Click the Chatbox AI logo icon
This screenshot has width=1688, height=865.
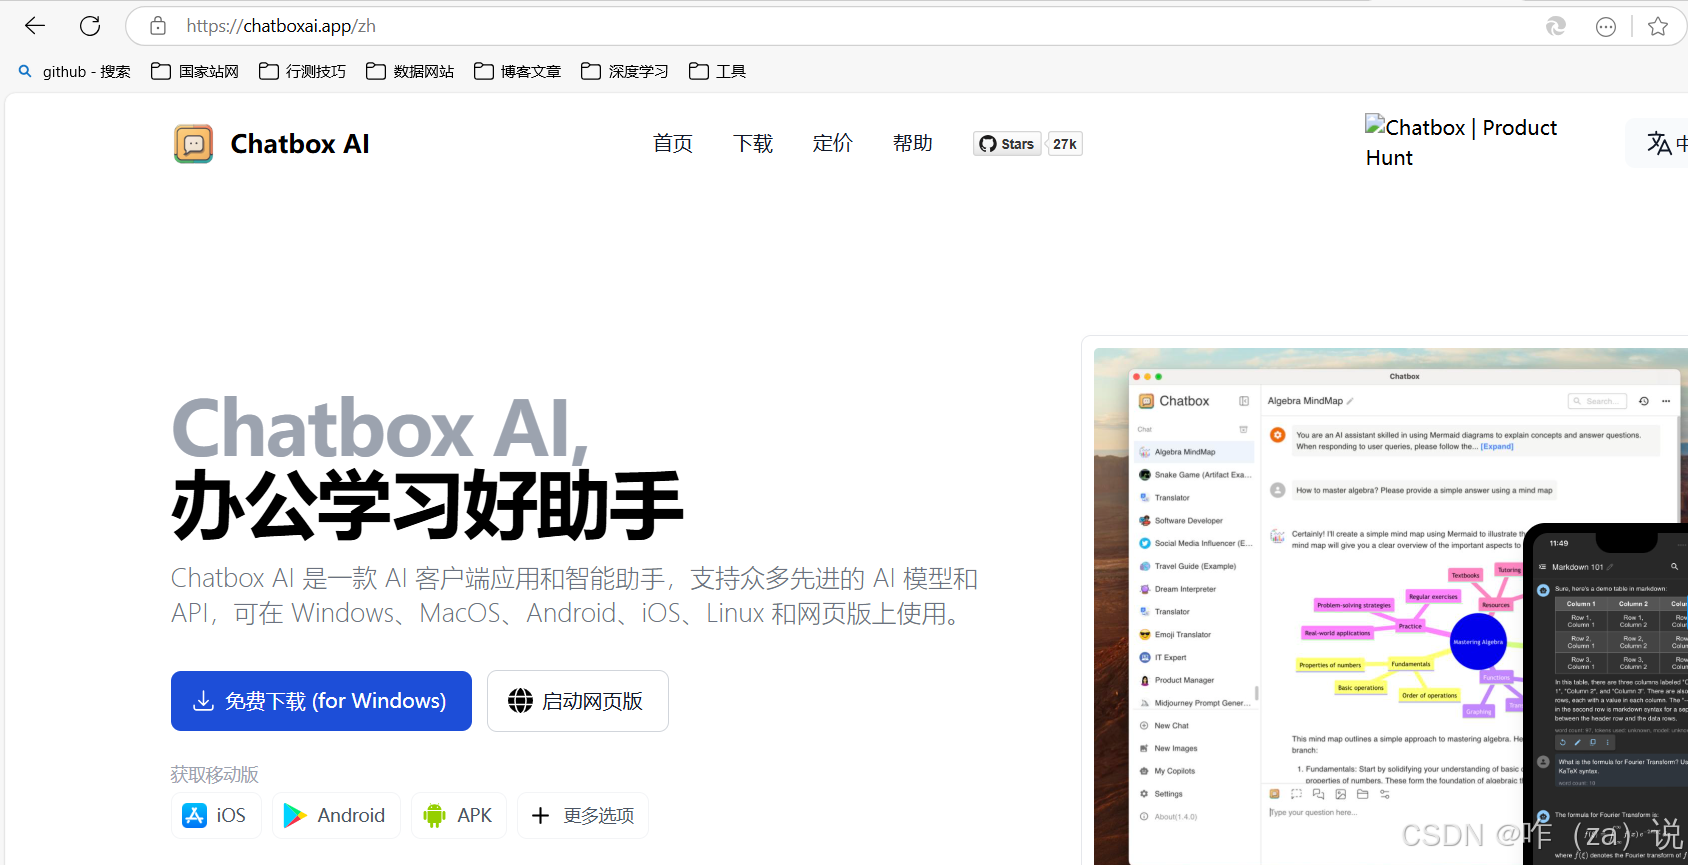[193, 144]
